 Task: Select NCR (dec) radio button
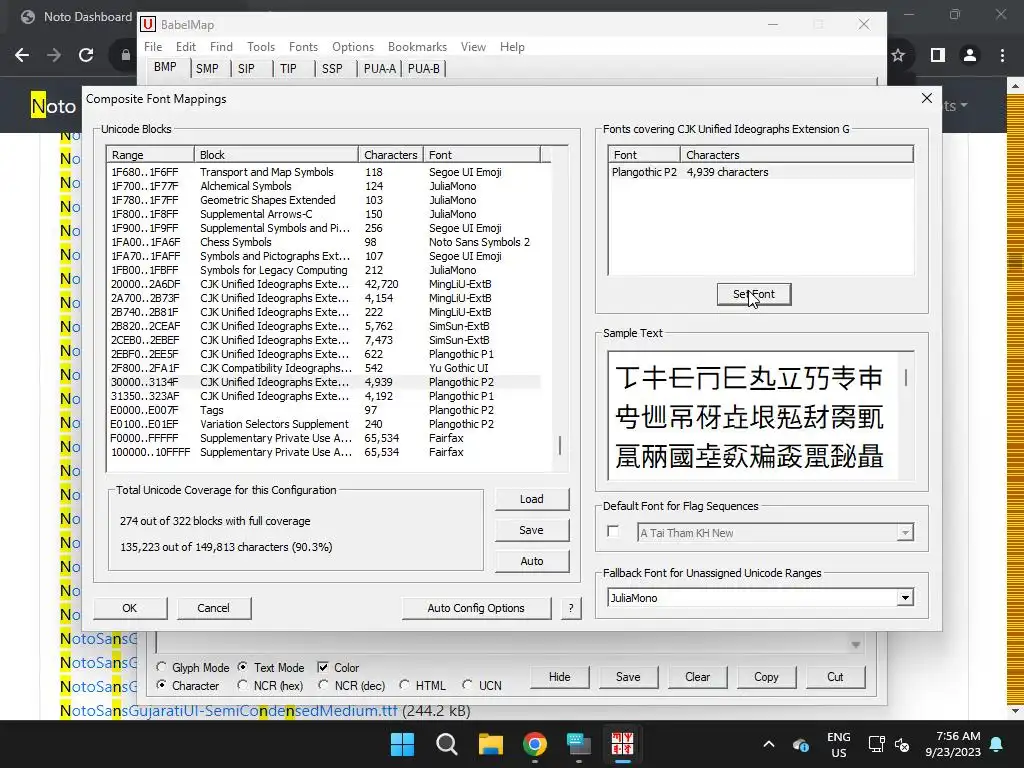point(323,685)
